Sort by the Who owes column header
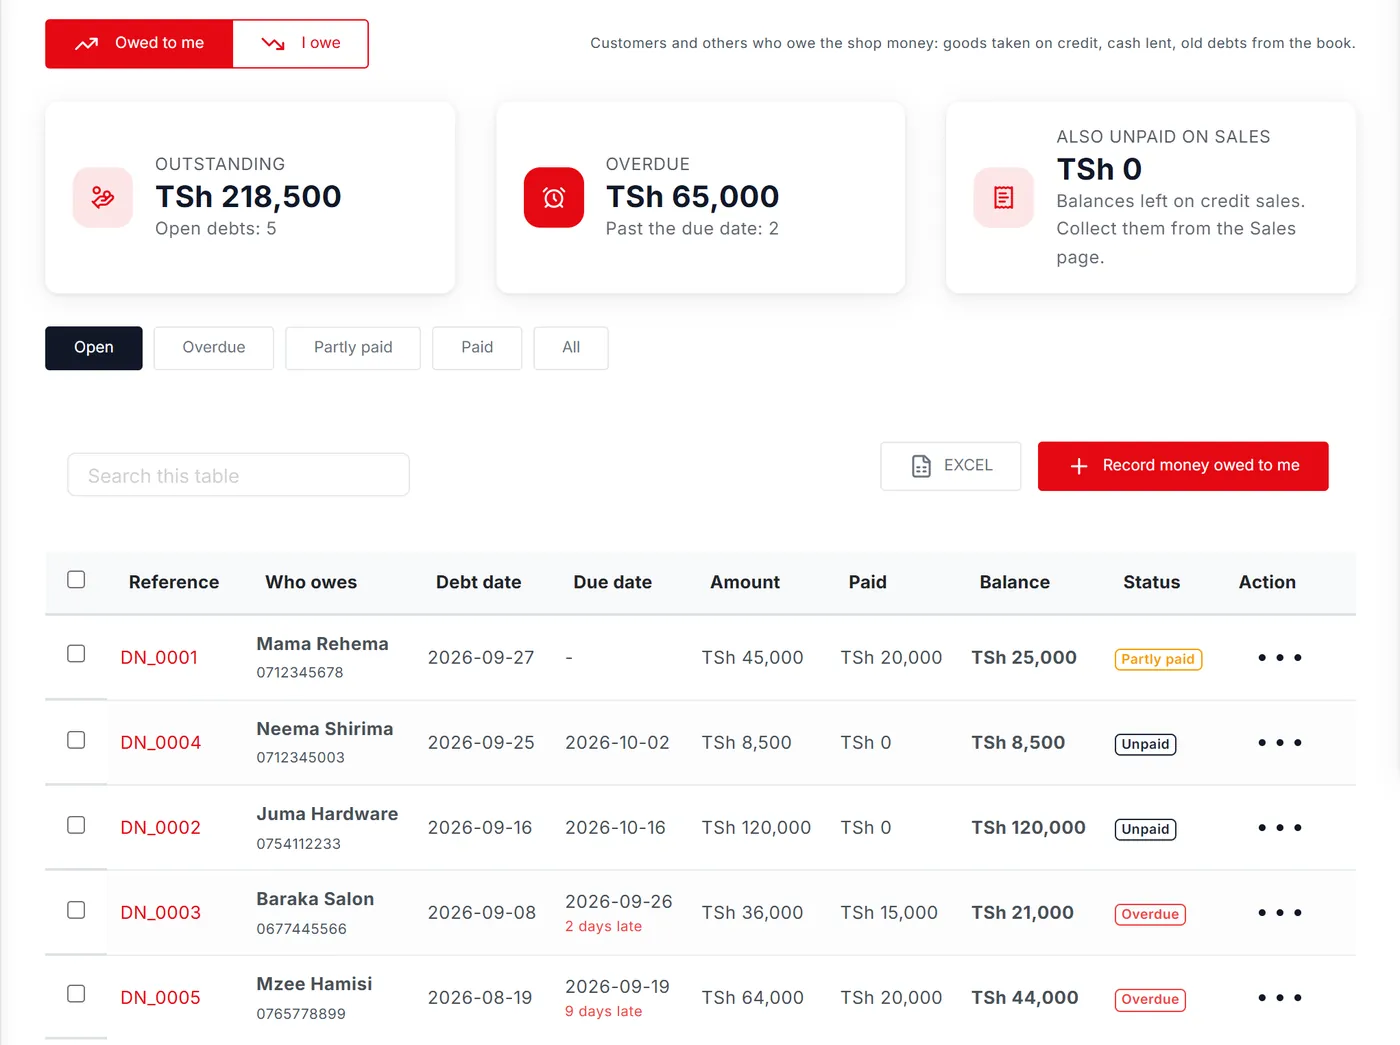1400x1045 pixels. (311, 583)
